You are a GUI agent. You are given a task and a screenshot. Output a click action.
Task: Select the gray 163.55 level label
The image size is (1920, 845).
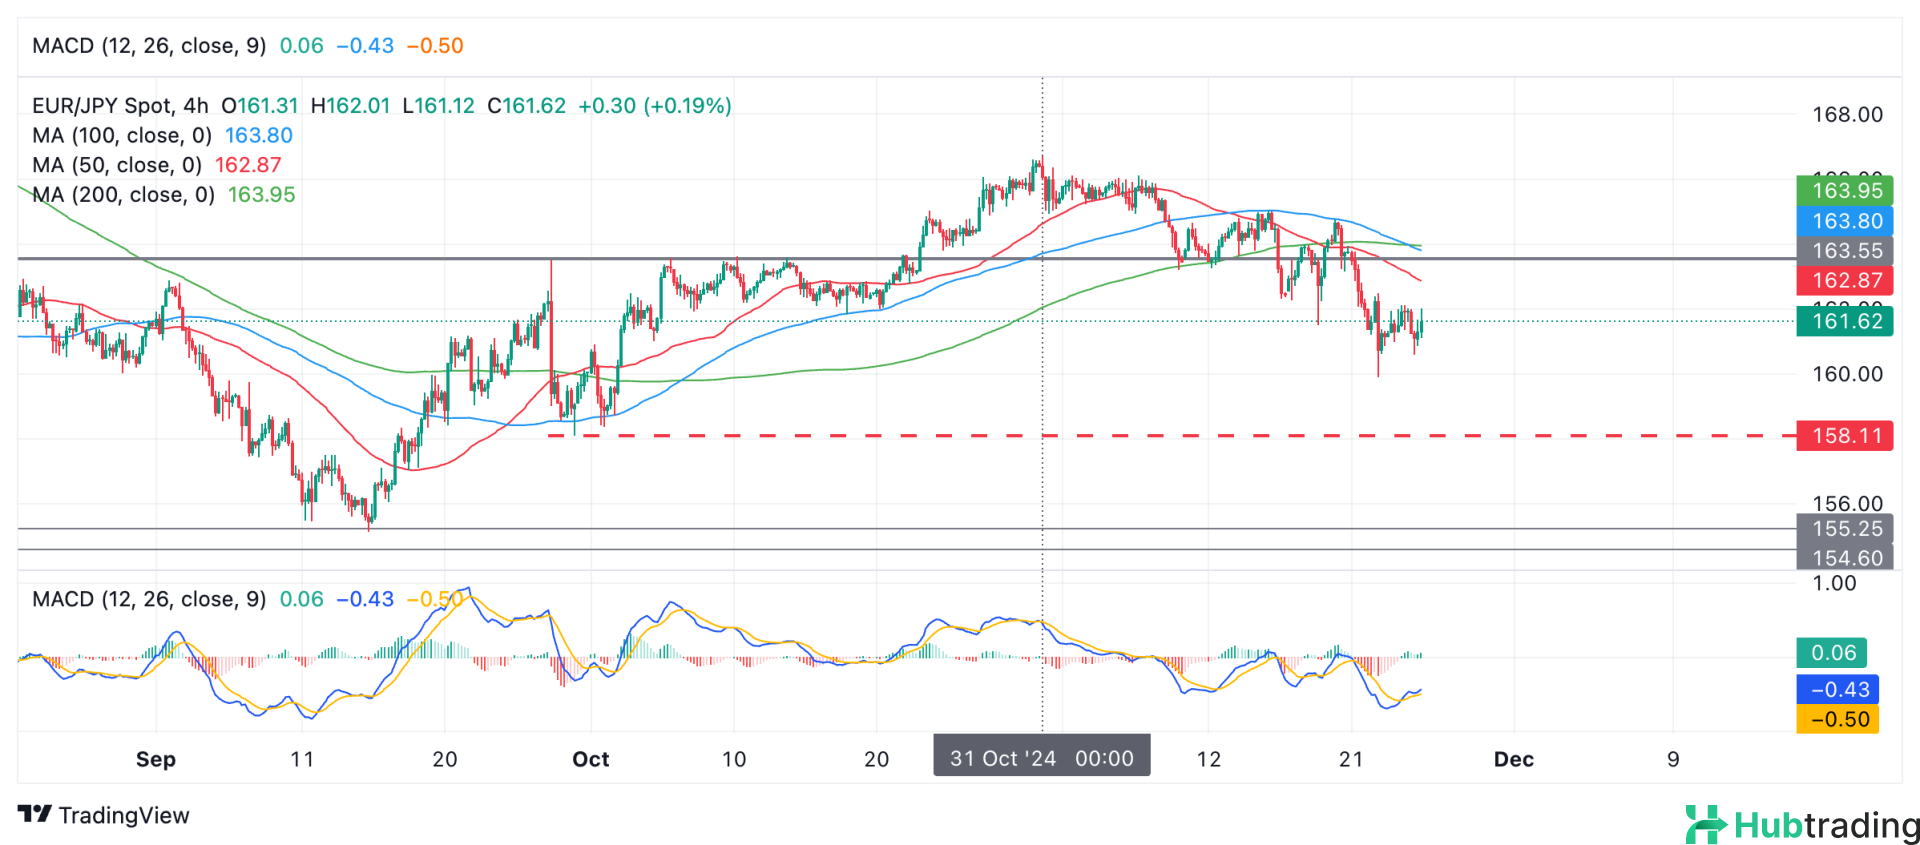click(x=1845, y=251)
